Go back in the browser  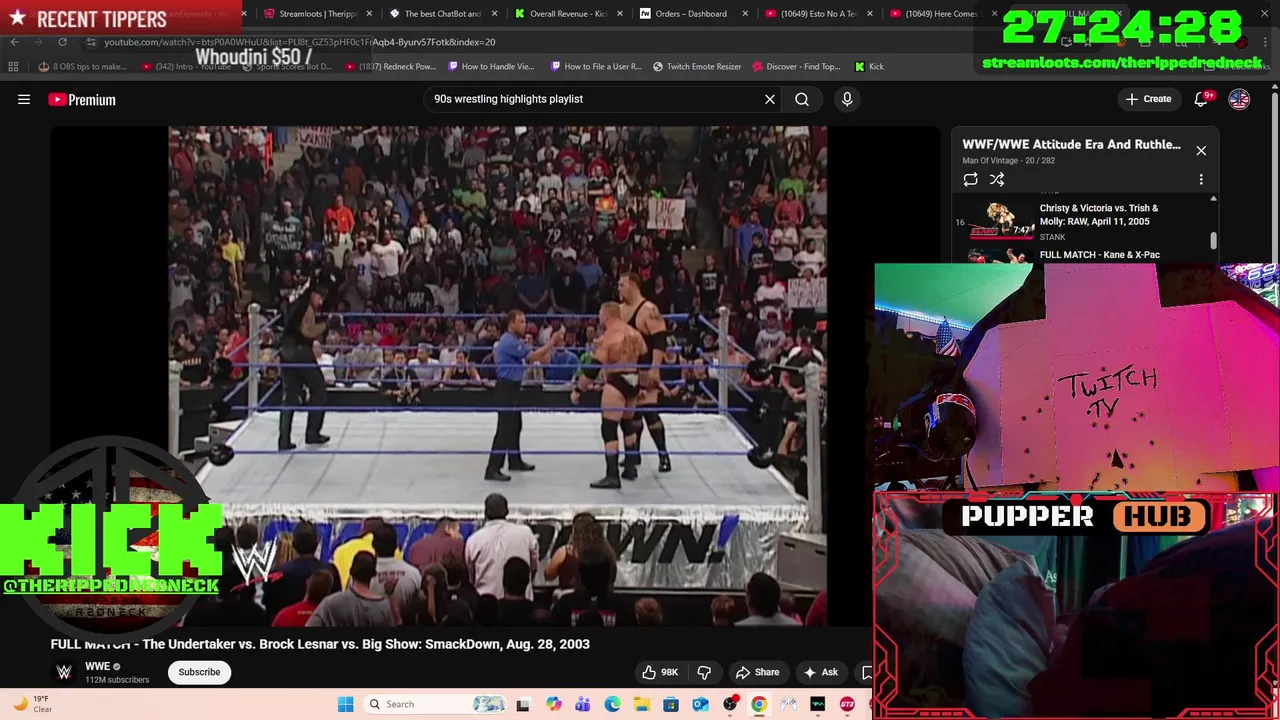point(14,42)
